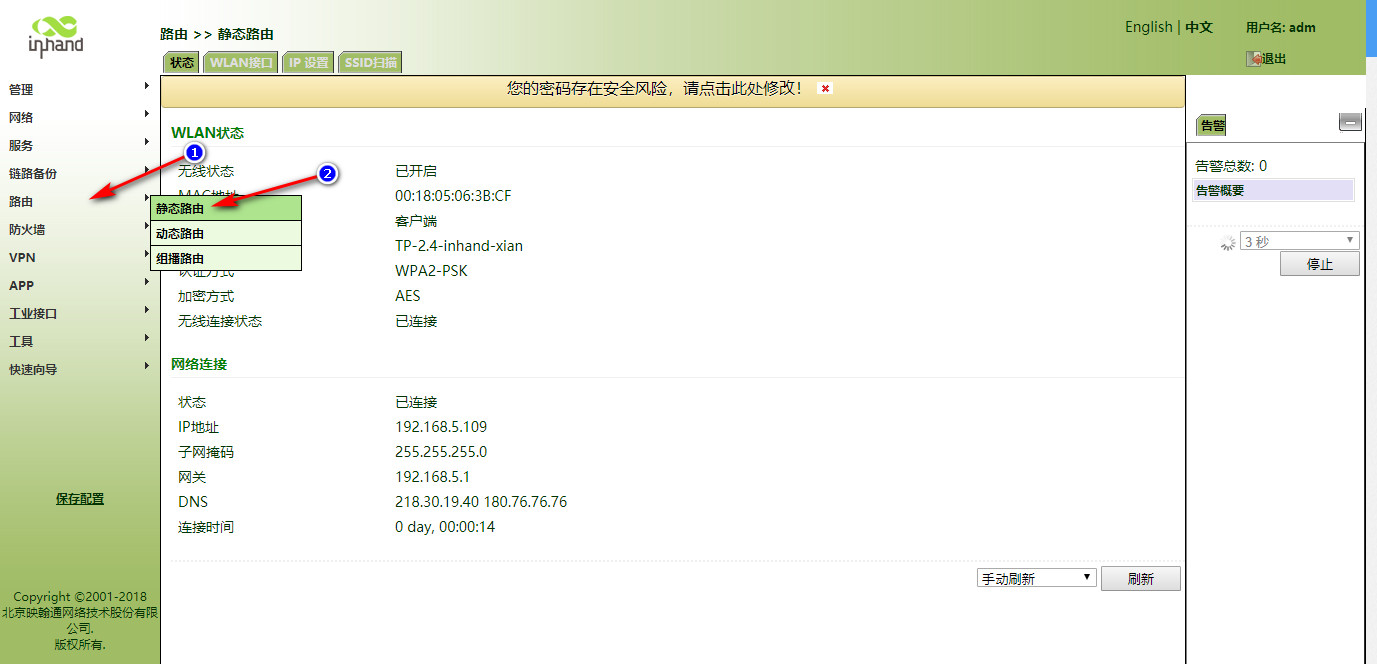
Task: Open the quick wizard sidebar menu
Action: [33, 369]
